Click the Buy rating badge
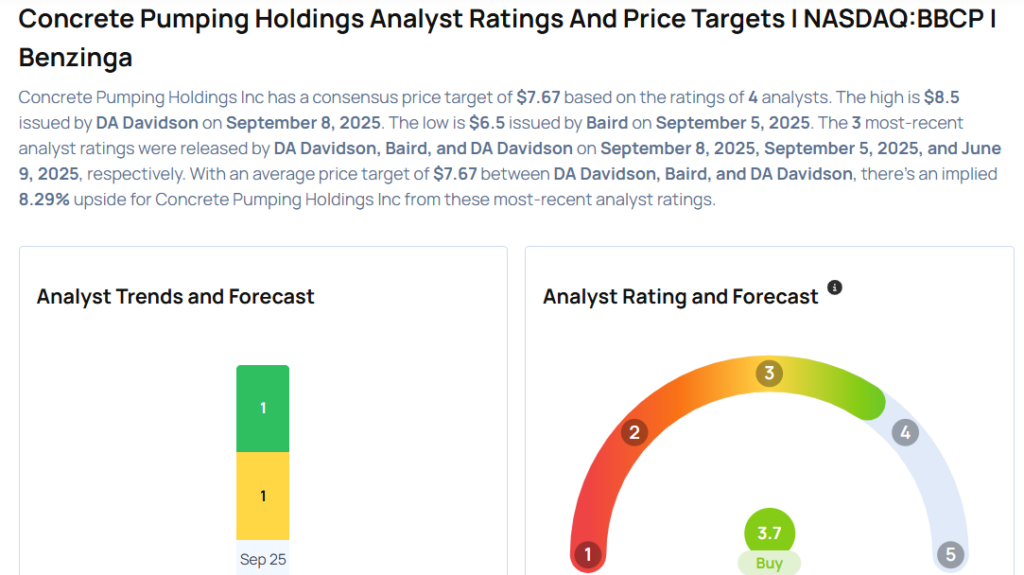This screenshot has height=575, width=1024. [x=769, y=563]
